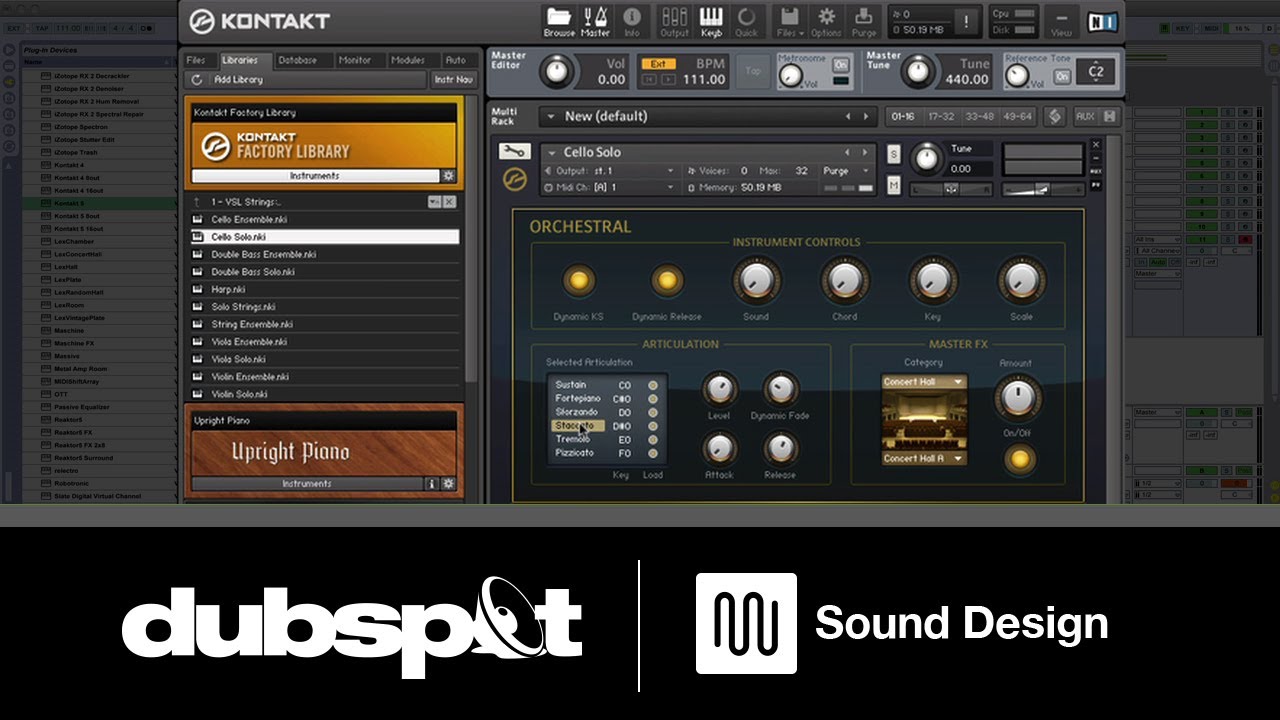The width and height of the screenshot is (1280, 720).
Task: Save the multi rack disk icon
Action: 1110,117
